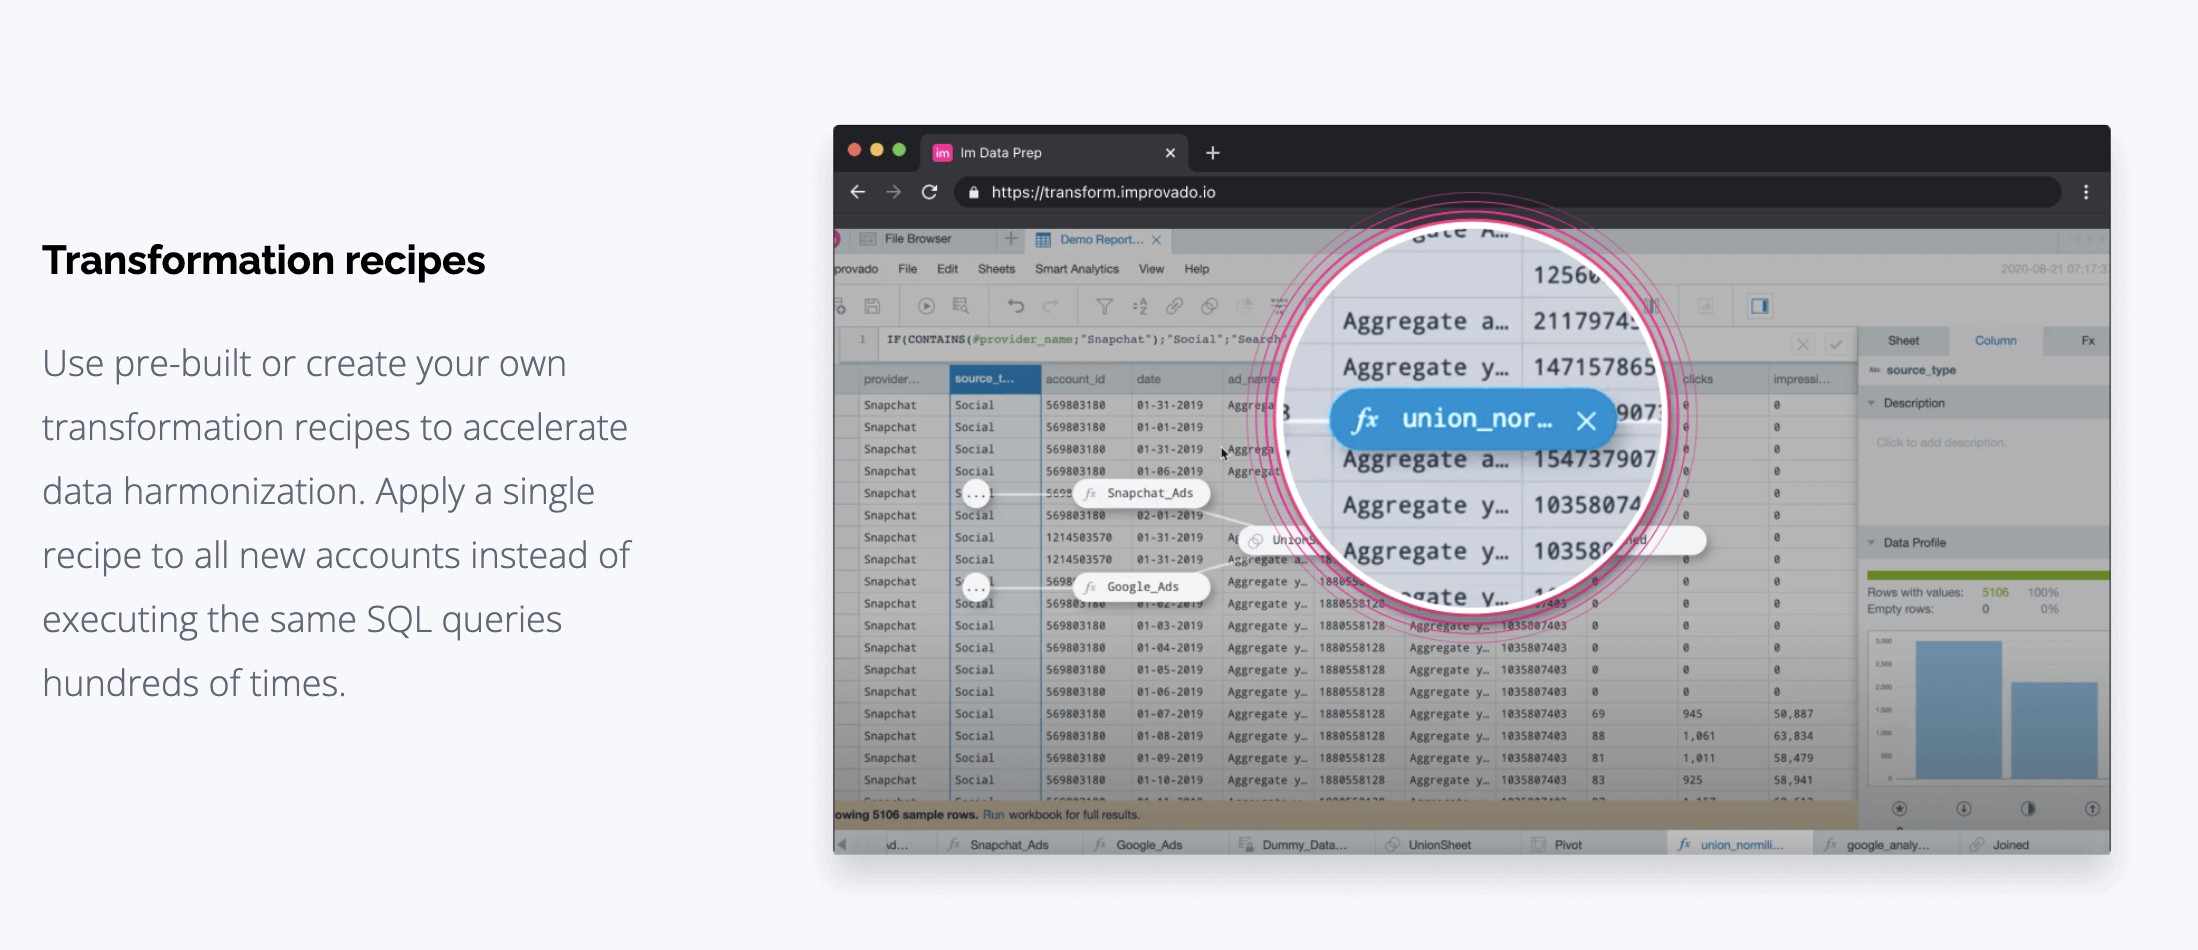The height and width of the screenshot is (950, 2198).
Task: Run the workbook with play icon
Action: tap(926, 306)
